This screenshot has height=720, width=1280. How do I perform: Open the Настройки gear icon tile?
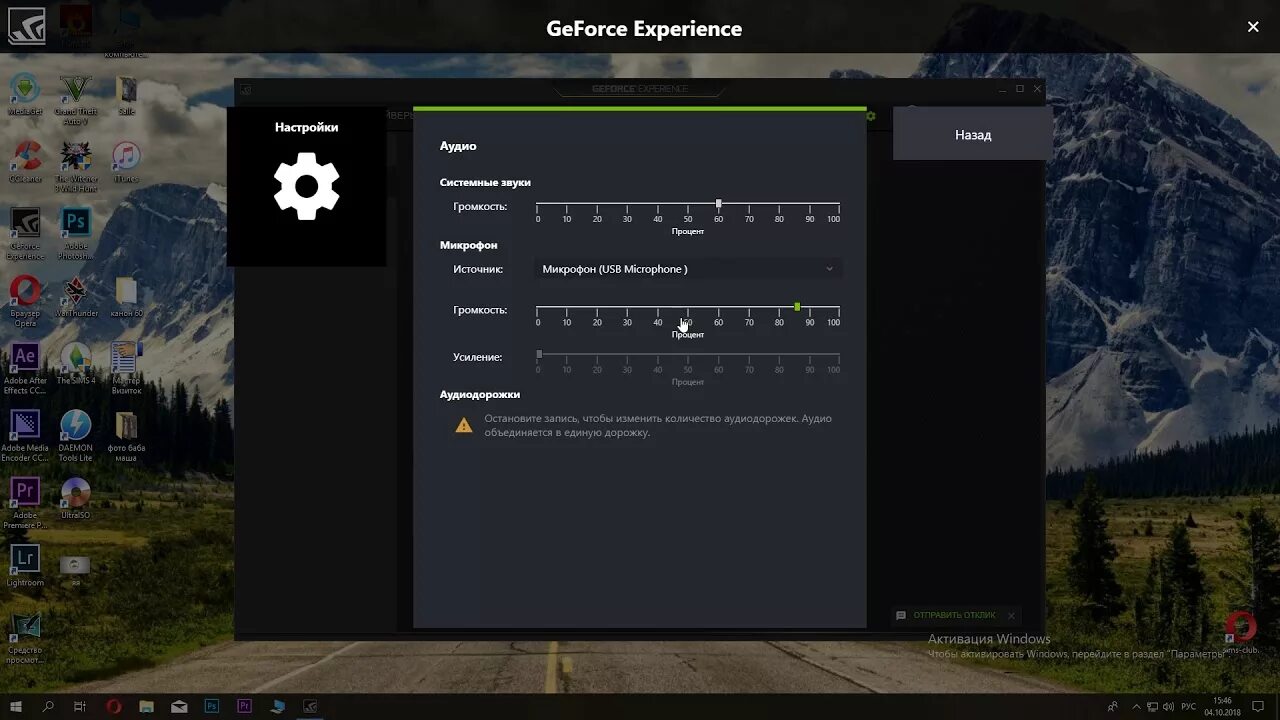(306, 187)
